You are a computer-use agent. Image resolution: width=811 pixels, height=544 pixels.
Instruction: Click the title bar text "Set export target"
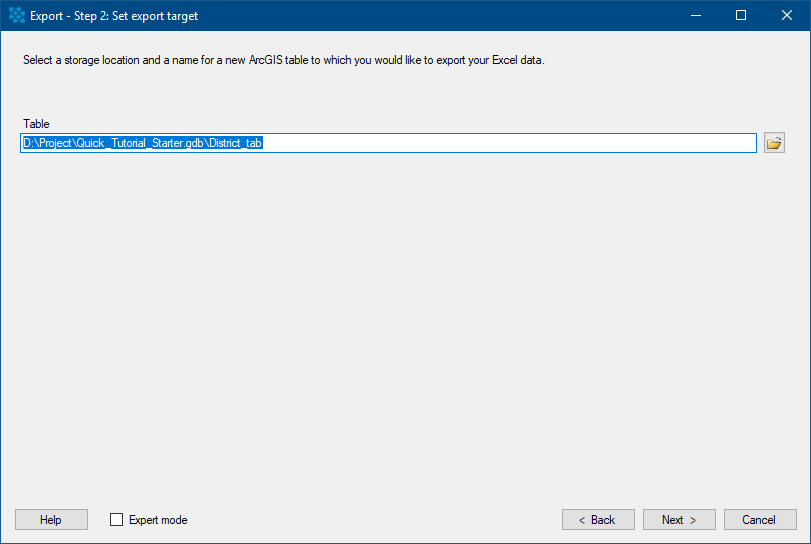(x=155, y=16)
